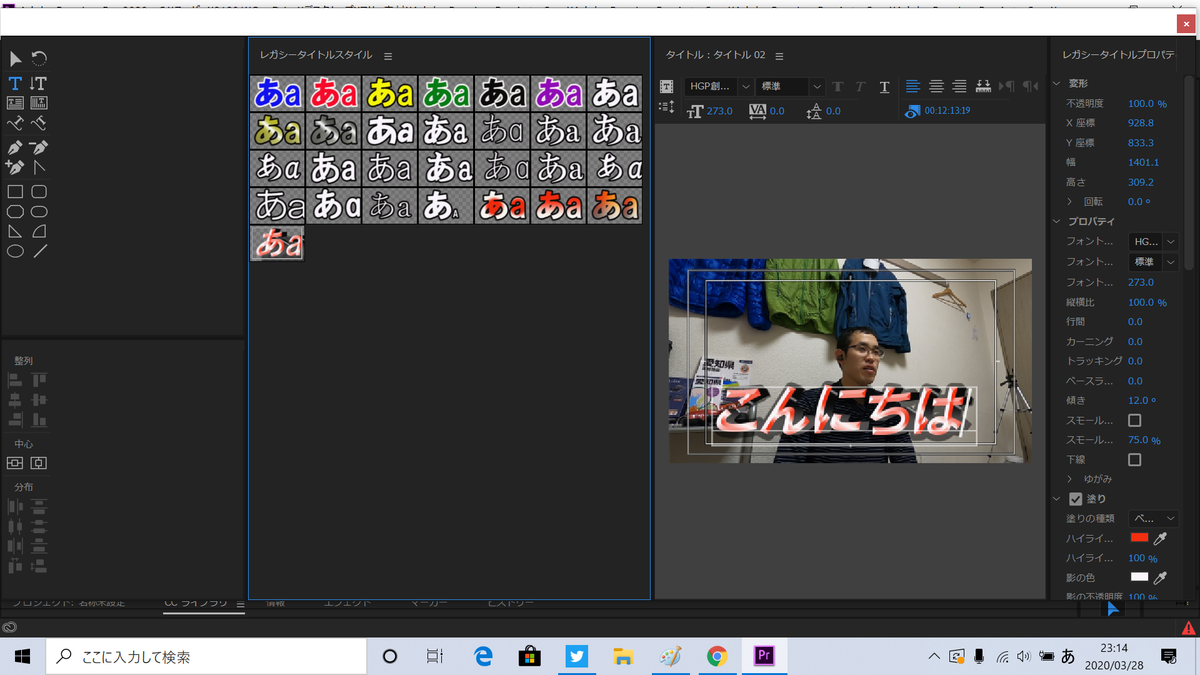Screen dimensions: 1200x675
Task: Open Google Chrome from the taskbar
Action: pyautogui.click(x=716, y=656)
